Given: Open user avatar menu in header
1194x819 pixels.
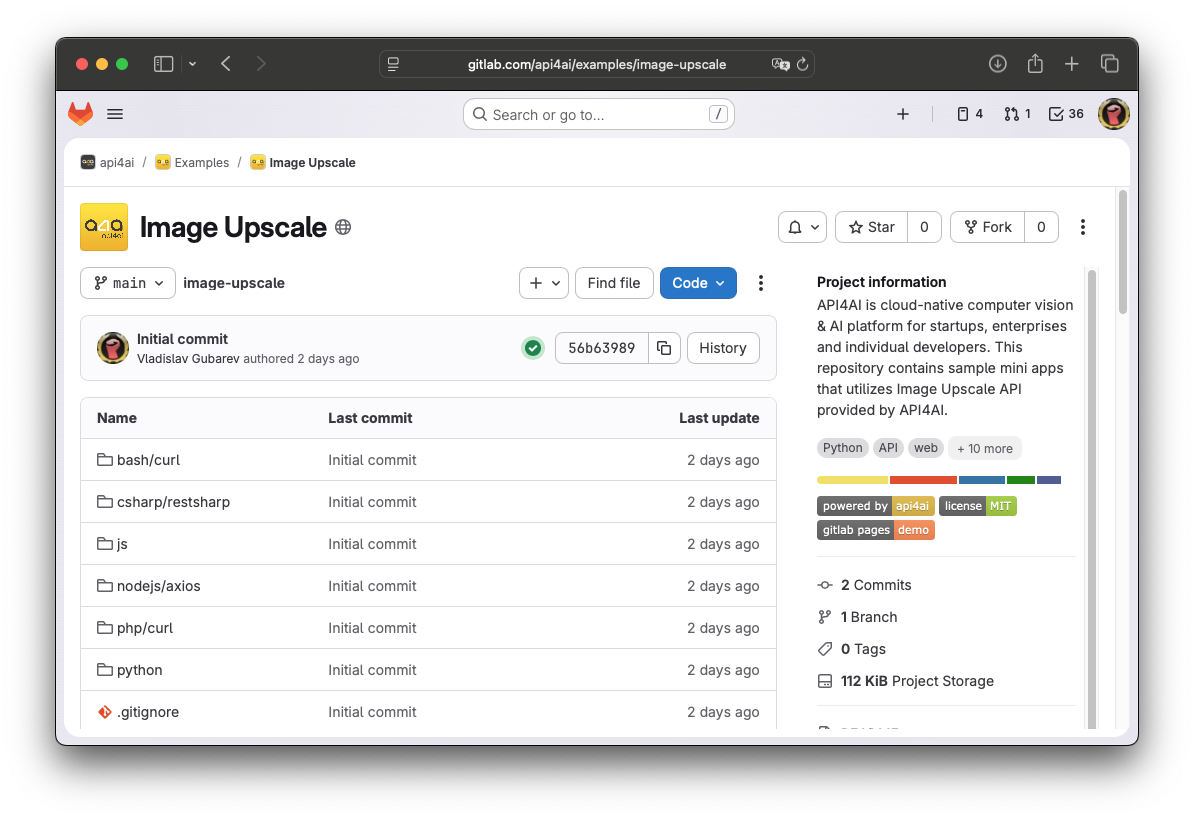Looking at the screenshot, I should coord(1113,114).
